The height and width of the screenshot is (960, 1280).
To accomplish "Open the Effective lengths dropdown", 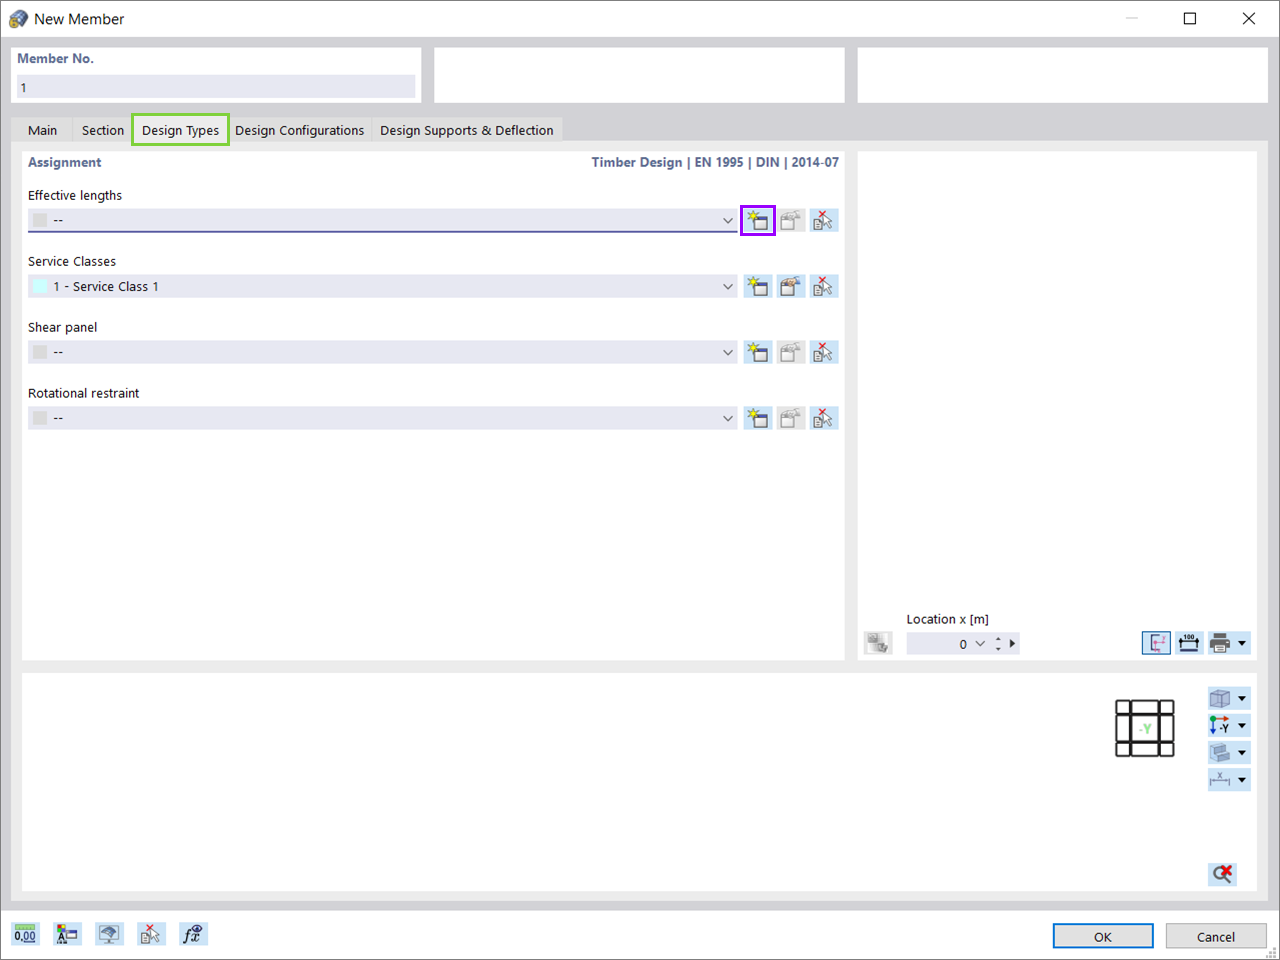I will click(x=728, y=220).
